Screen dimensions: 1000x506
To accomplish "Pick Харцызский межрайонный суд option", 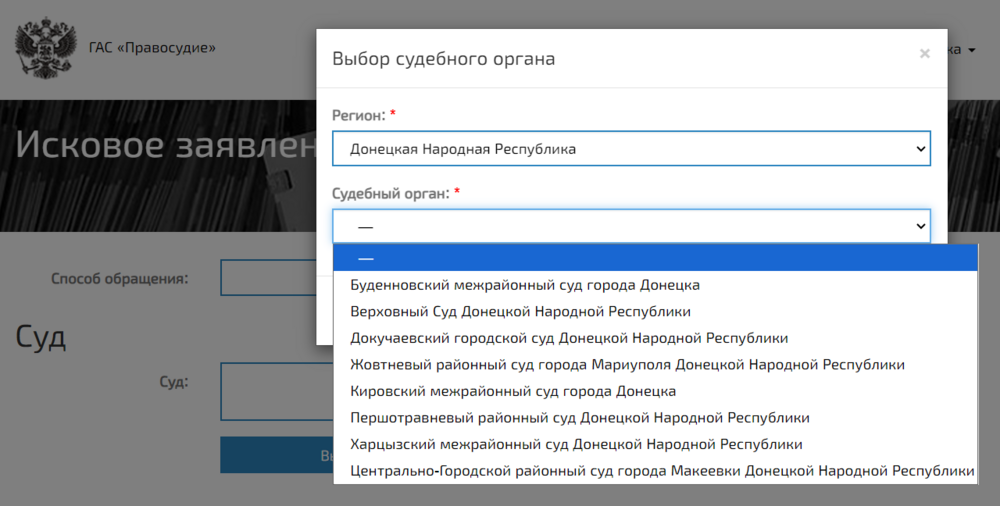I will [x=576, y=444].
